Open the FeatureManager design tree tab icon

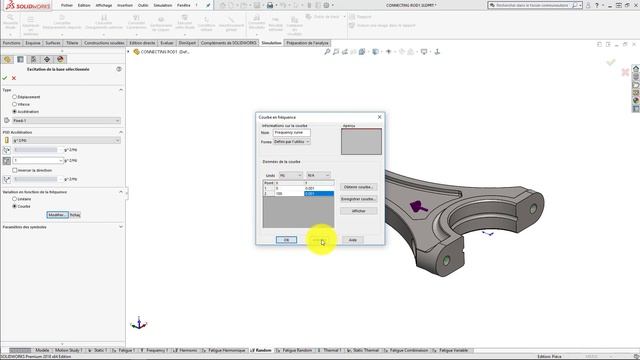[7, 60]
